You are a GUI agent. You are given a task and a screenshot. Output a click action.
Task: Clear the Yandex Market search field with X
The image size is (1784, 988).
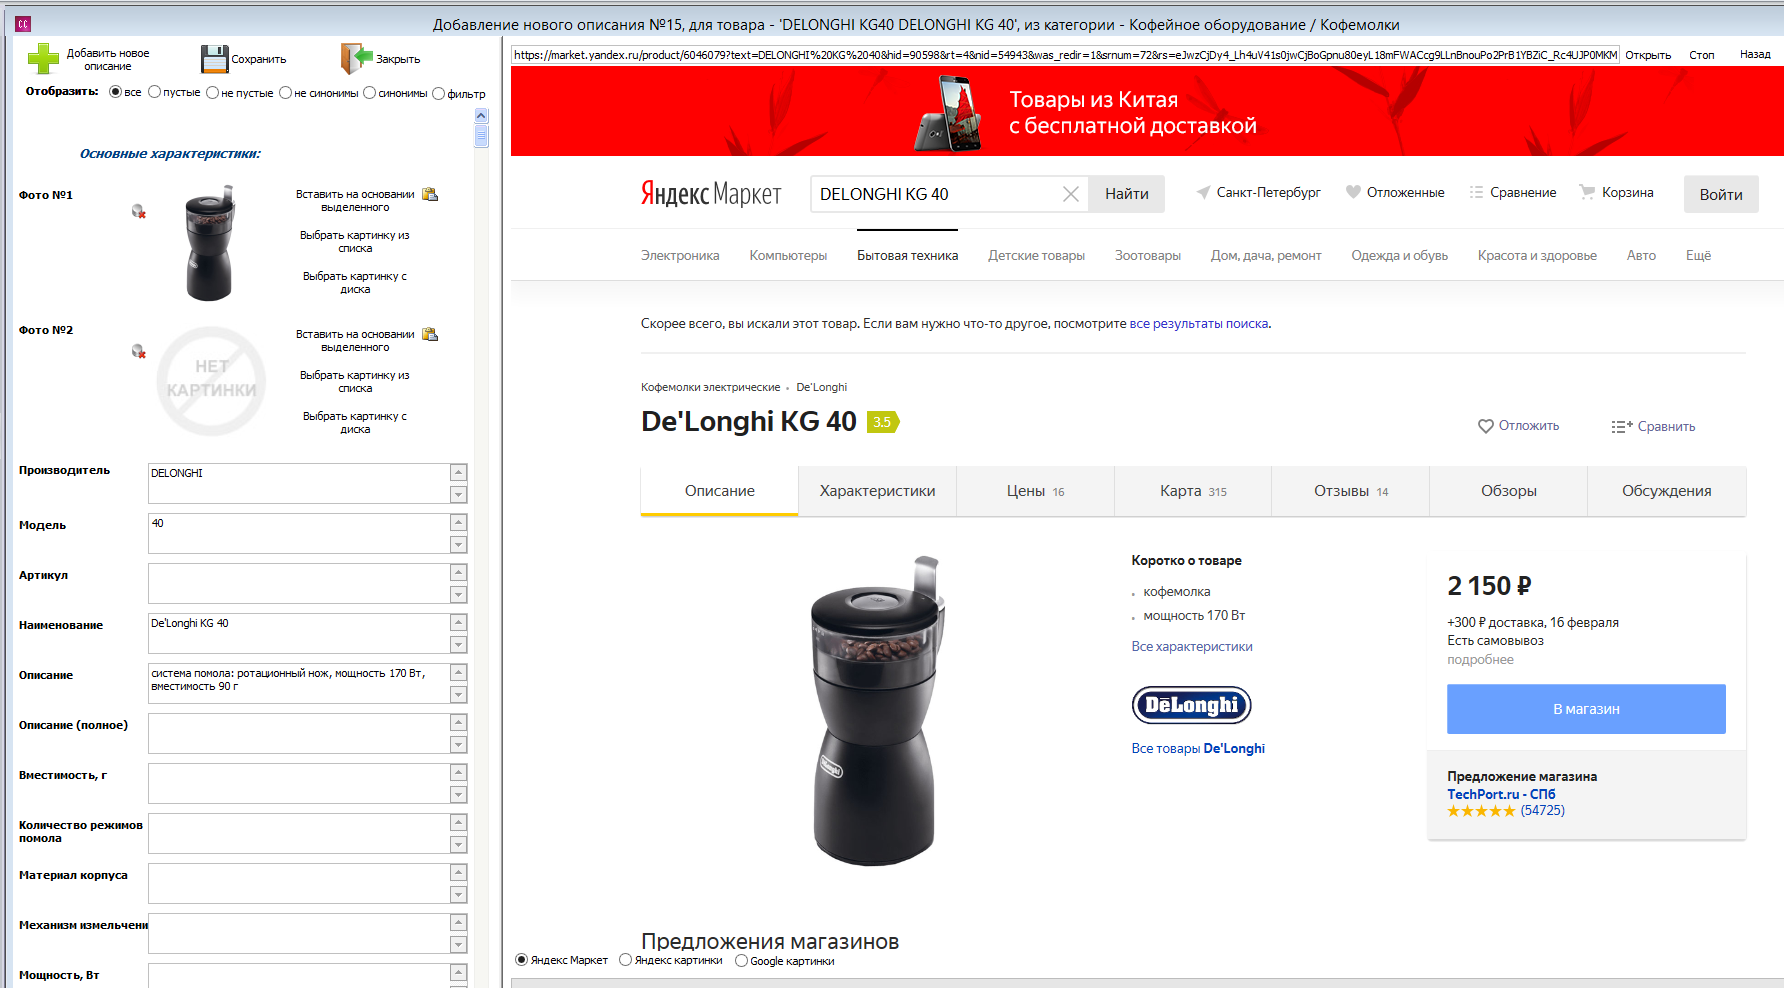click(1070, 194)
